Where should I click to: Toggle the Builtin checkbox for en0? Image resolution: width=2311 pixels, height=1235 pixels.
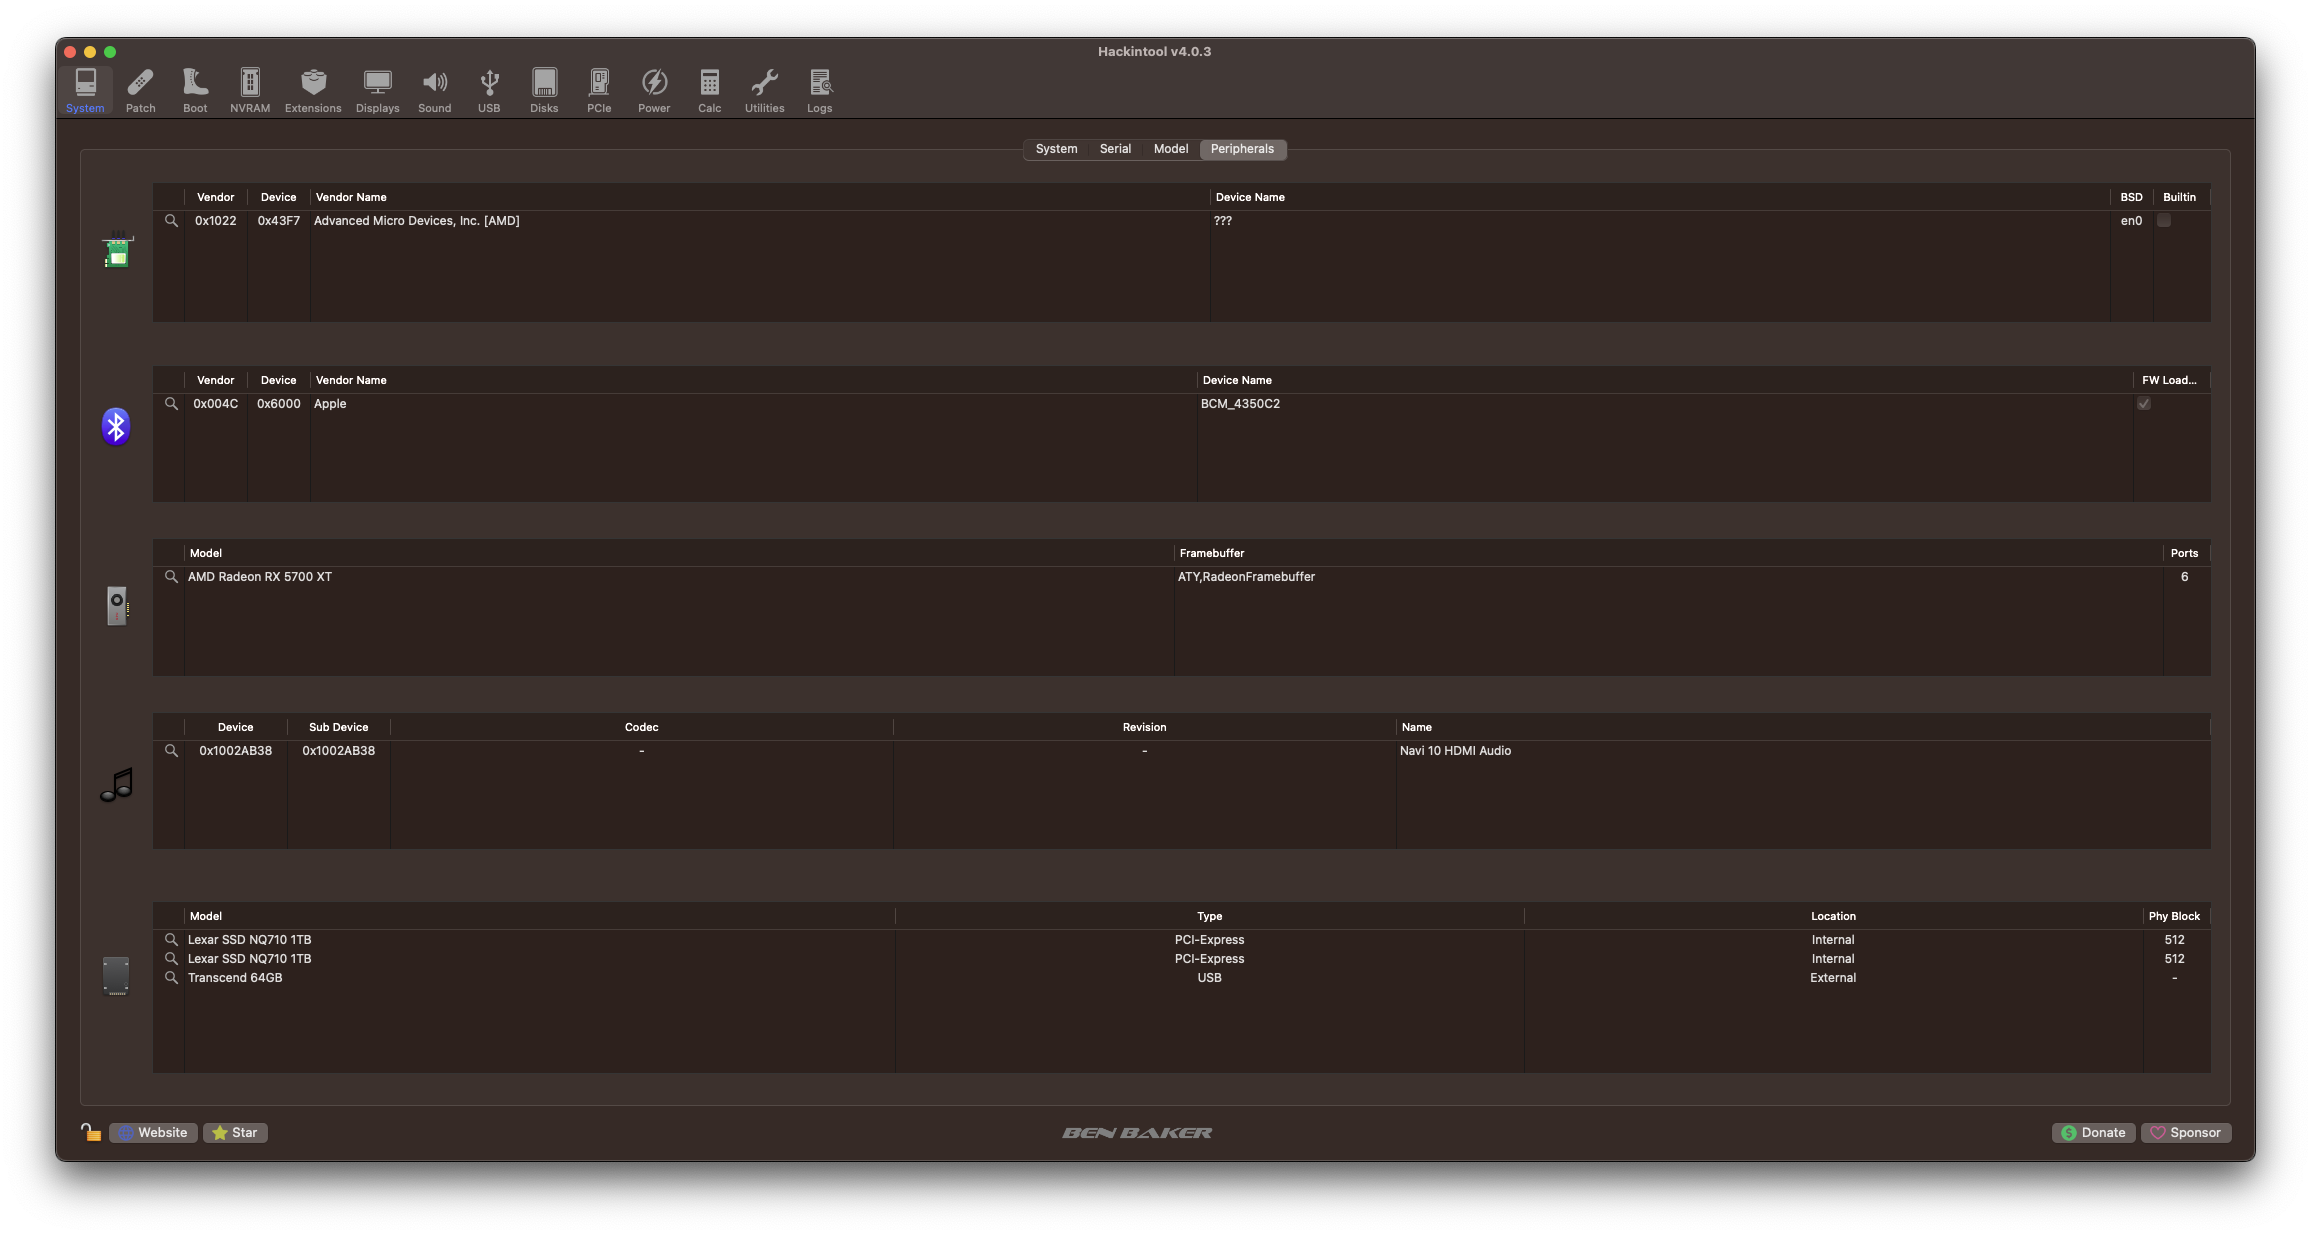tap(2164, 221)
